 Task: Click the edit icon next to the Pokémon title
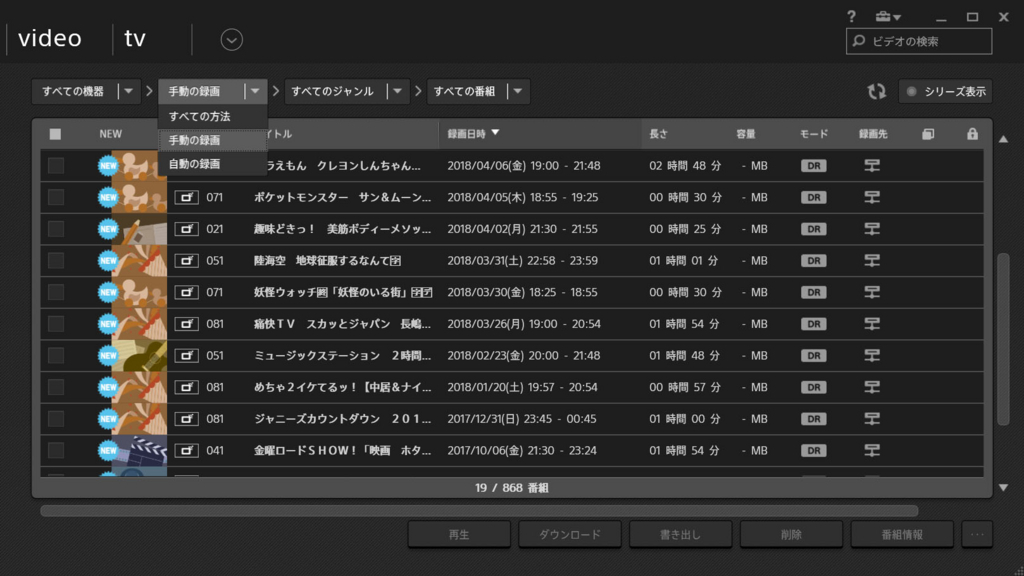(x=186, y=197)
